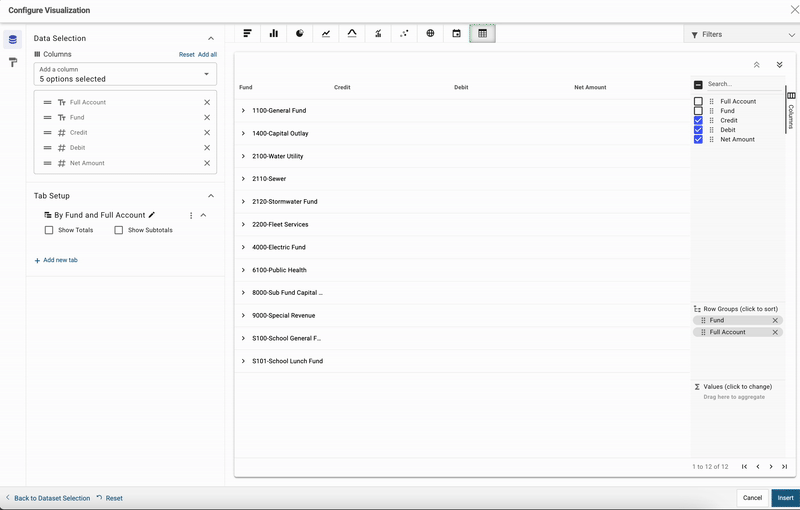
Task: Remove Full Account from Row Groups
Action: coord(775,332)
